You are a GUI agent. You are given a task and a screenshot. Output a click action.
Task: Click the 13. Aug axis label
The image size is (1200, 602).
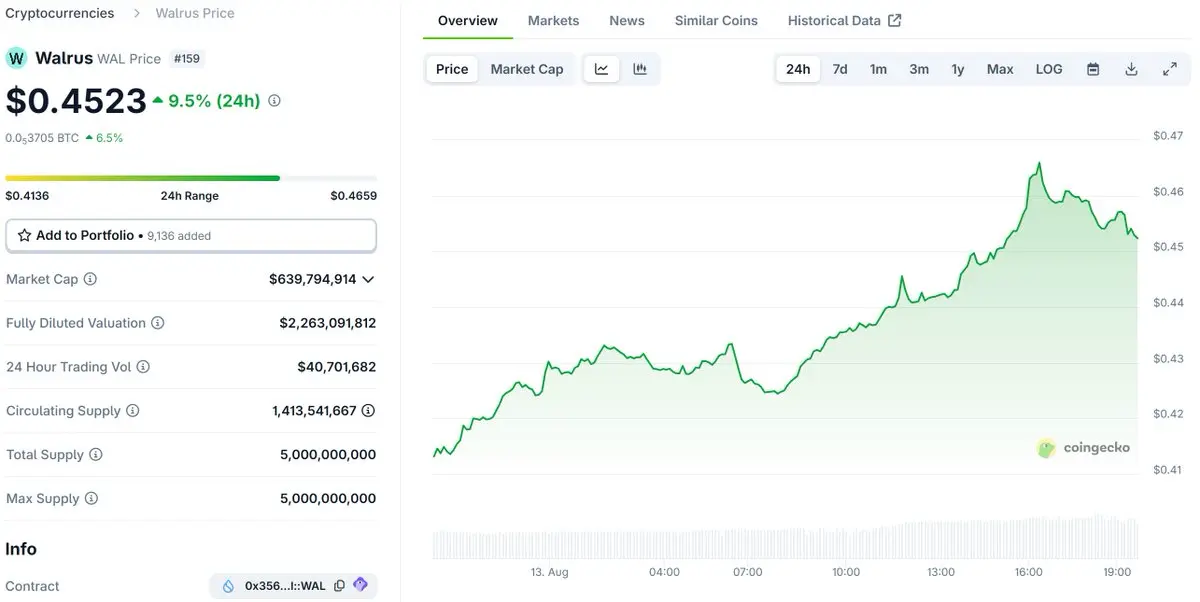point(550,572)
